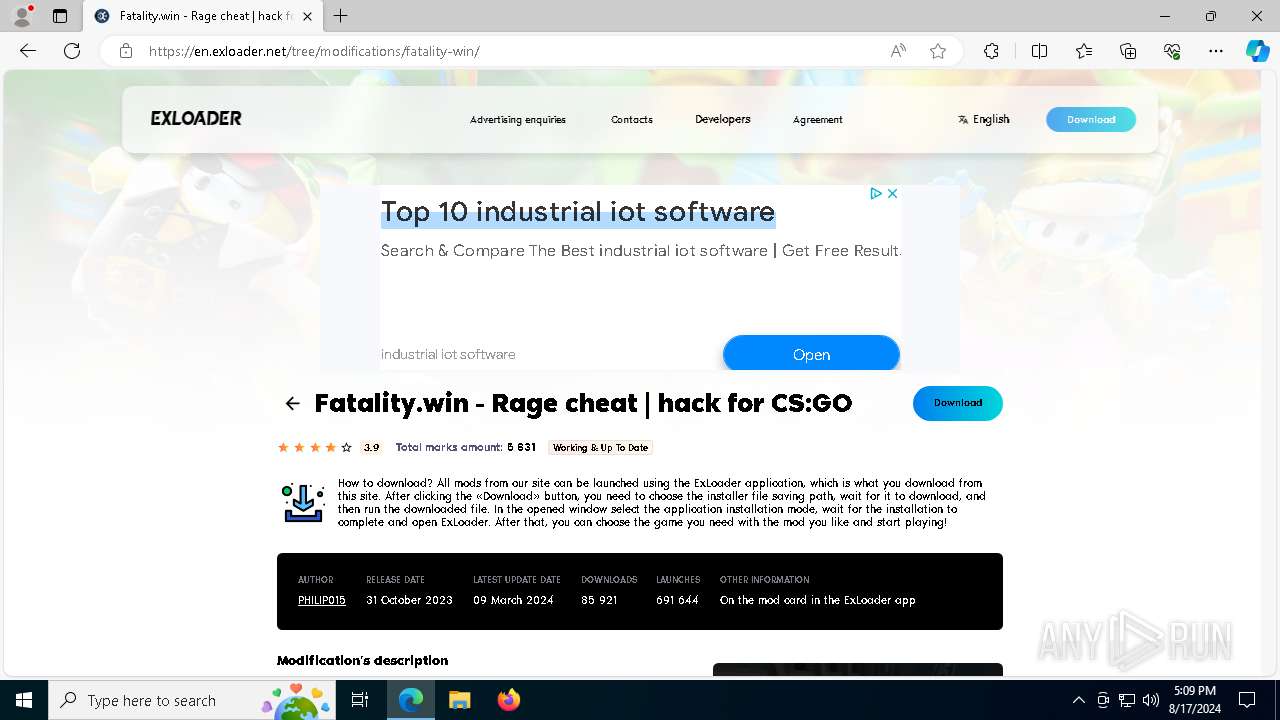
Task: Open Firefox from the taskbar
Action: 508,700
